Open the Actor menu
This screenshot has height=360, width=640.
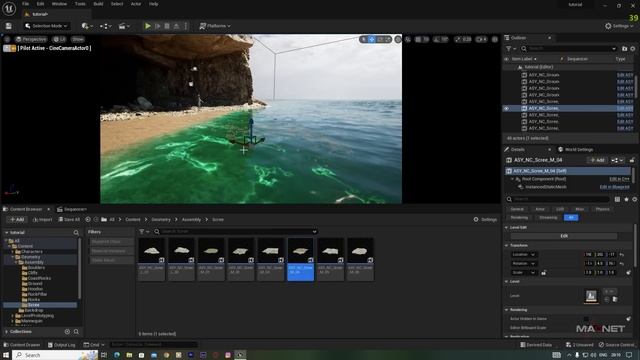click(x=136, y=4)
